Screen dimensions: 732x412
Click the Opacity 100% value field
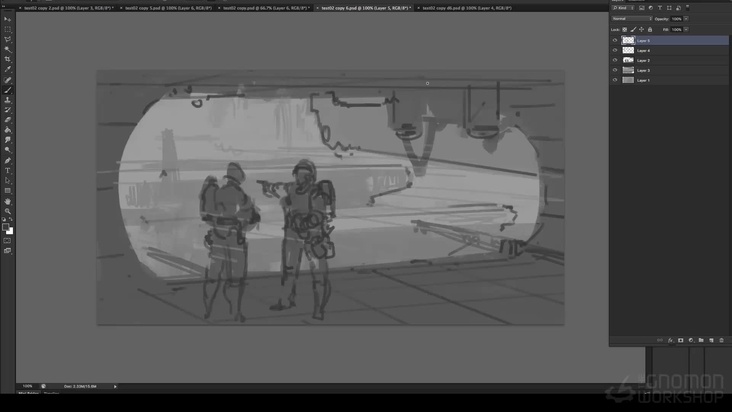pos(676,19)
